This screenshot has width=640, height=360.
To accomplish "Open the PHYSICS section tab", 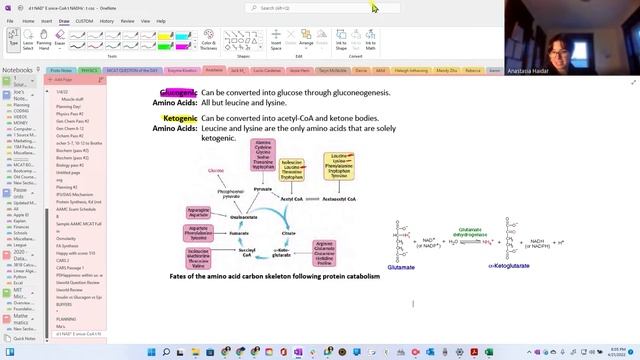I will (x=89, y=71).
